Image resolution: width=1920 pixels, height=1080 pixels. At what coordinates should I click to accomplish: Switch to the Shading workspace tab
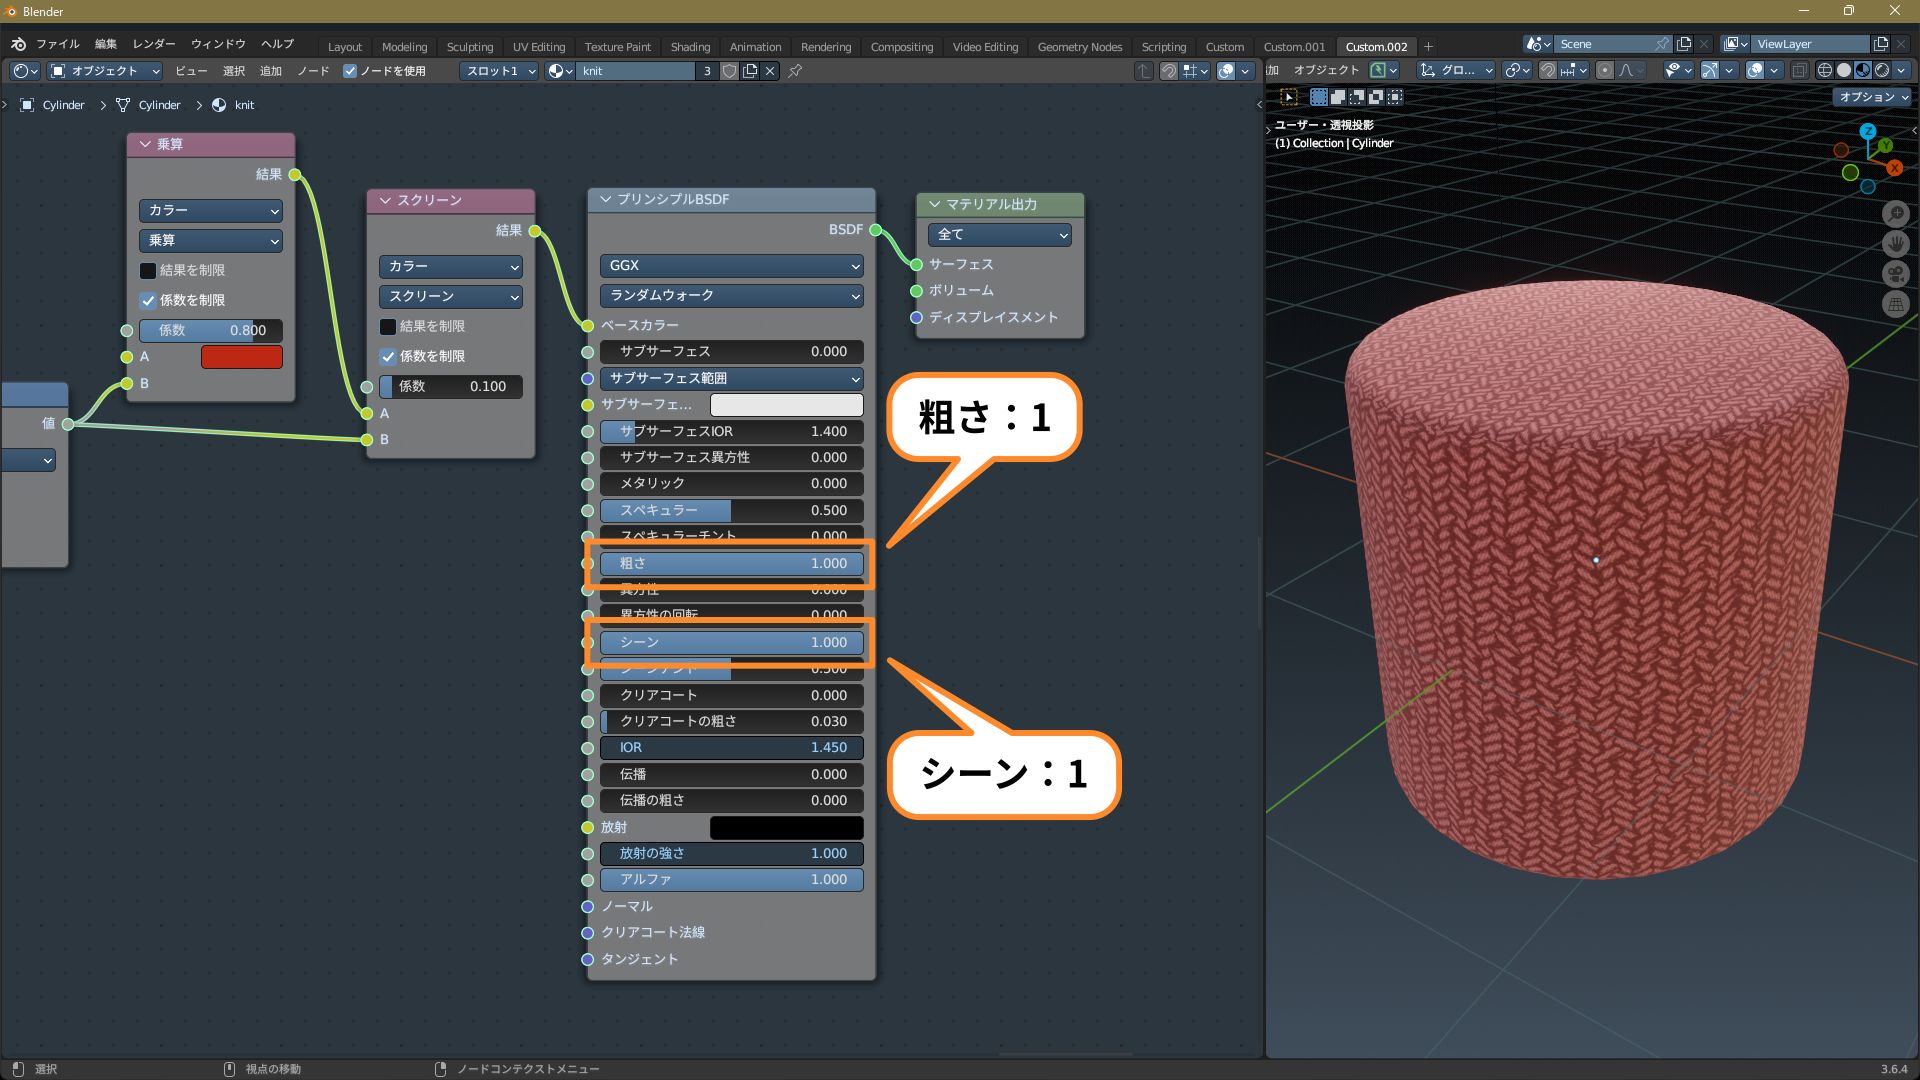(x=690, y=47)
